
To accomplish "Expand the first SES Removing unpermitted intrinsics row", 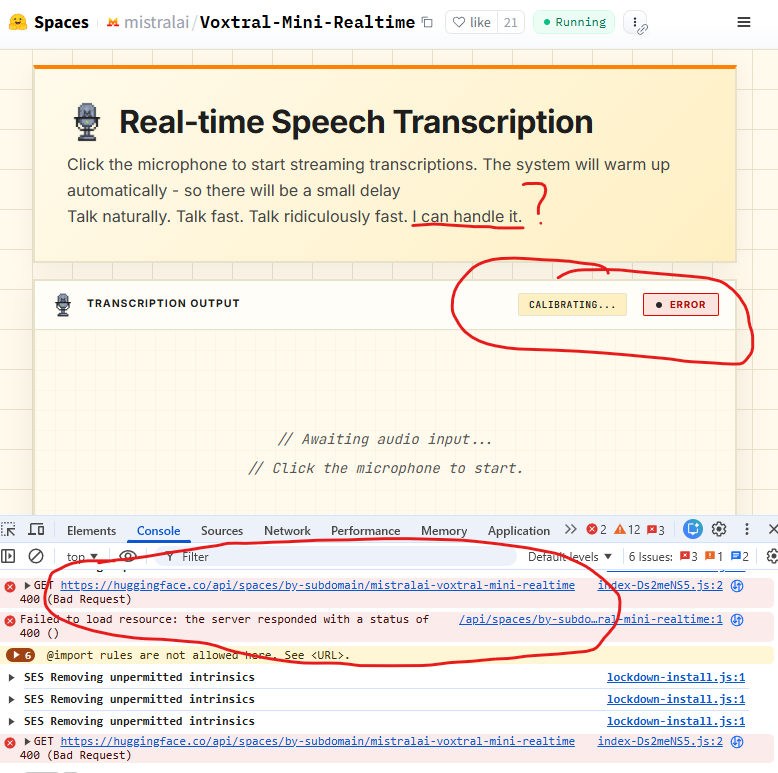I will coord(11,677).
